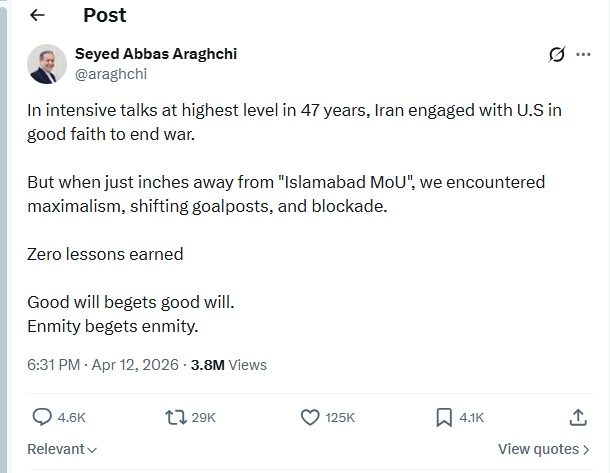The image size is (610, 473).
Task: Click the reply speech bubble icon
Action: pyautogui.click(x=43, y=417)
